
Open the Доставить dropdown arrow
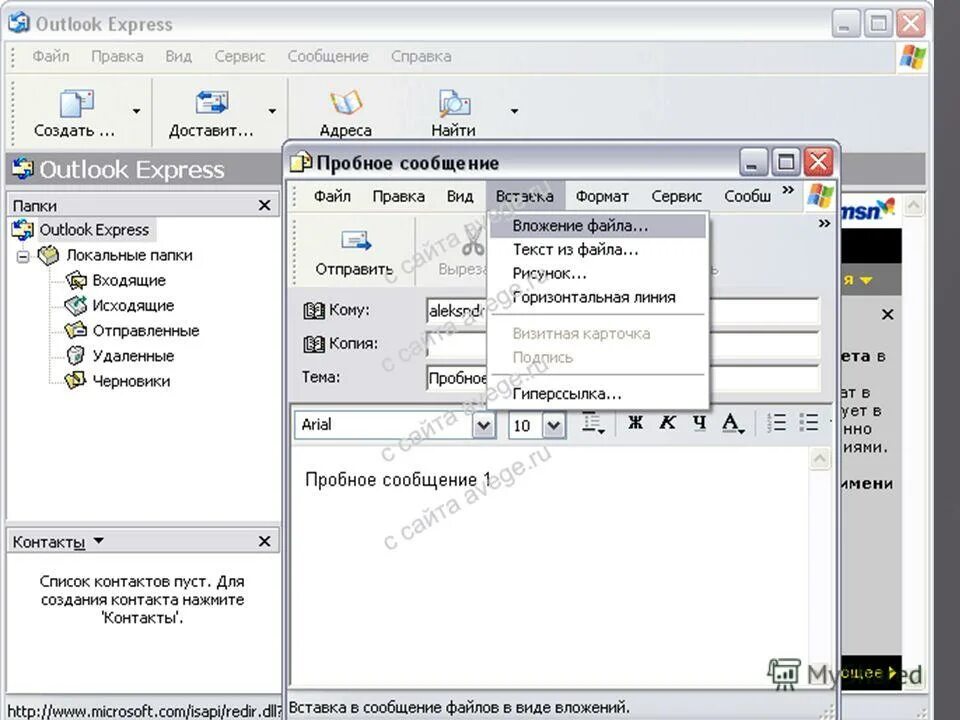point(272,111)
